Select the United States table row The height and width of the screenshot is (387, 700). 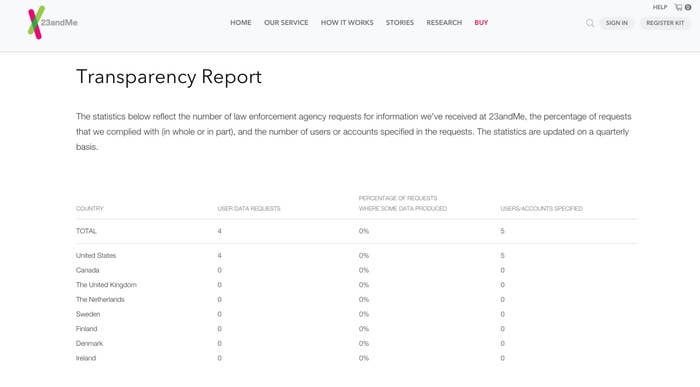pos(357,255)
